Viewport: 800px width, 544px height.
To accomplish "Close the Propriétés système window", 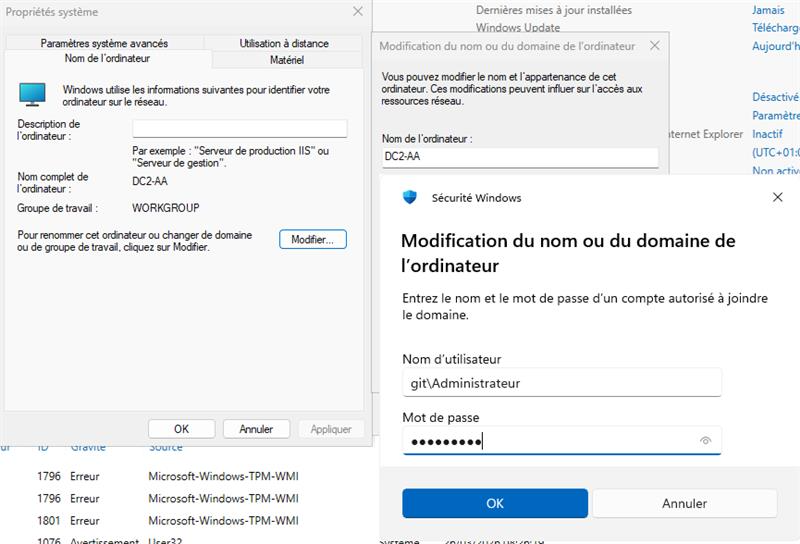I will pos(358,11).
